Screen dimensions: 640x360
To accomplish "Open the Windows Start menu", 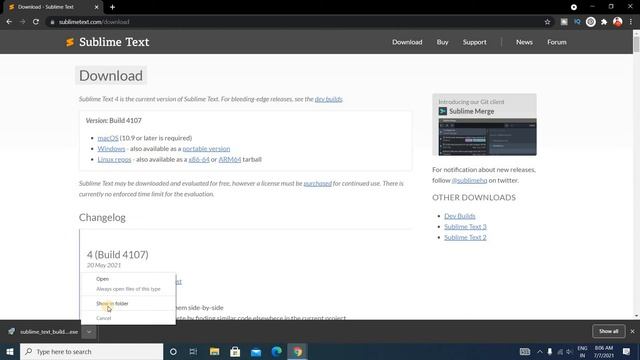I will click(10, 351).
